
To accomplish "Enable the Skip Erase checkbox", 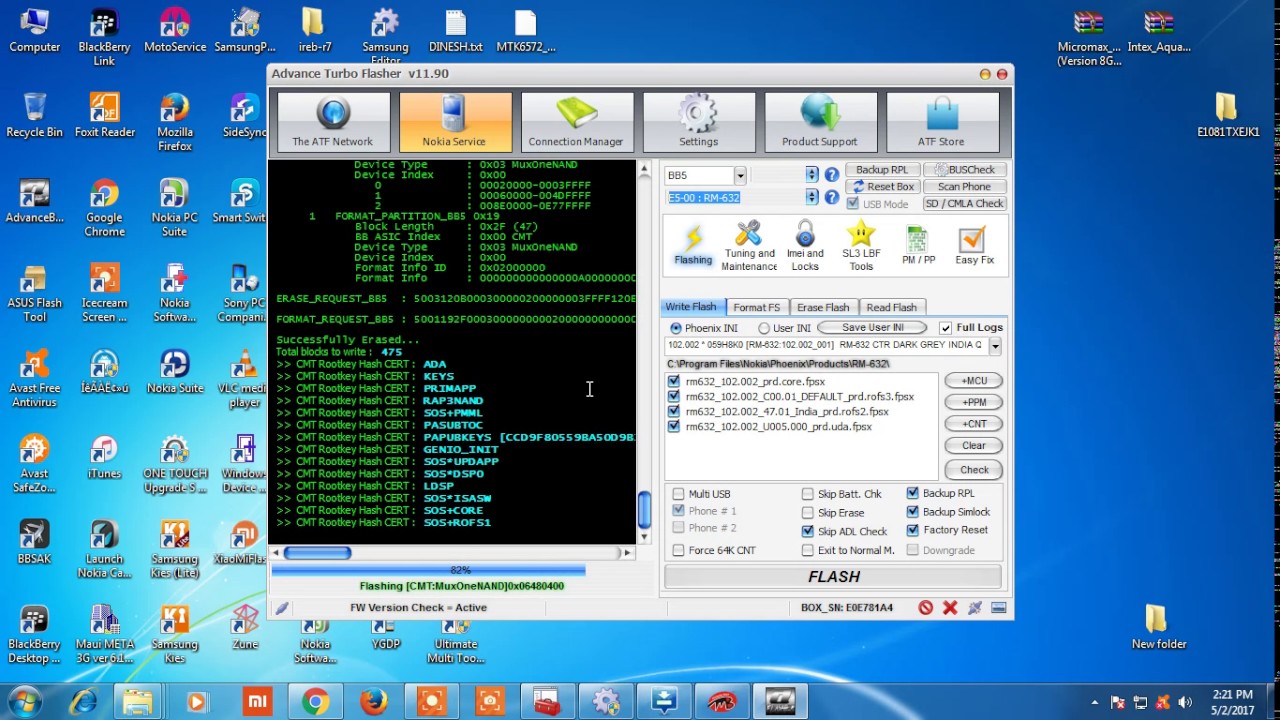I will tap(808, 513).
